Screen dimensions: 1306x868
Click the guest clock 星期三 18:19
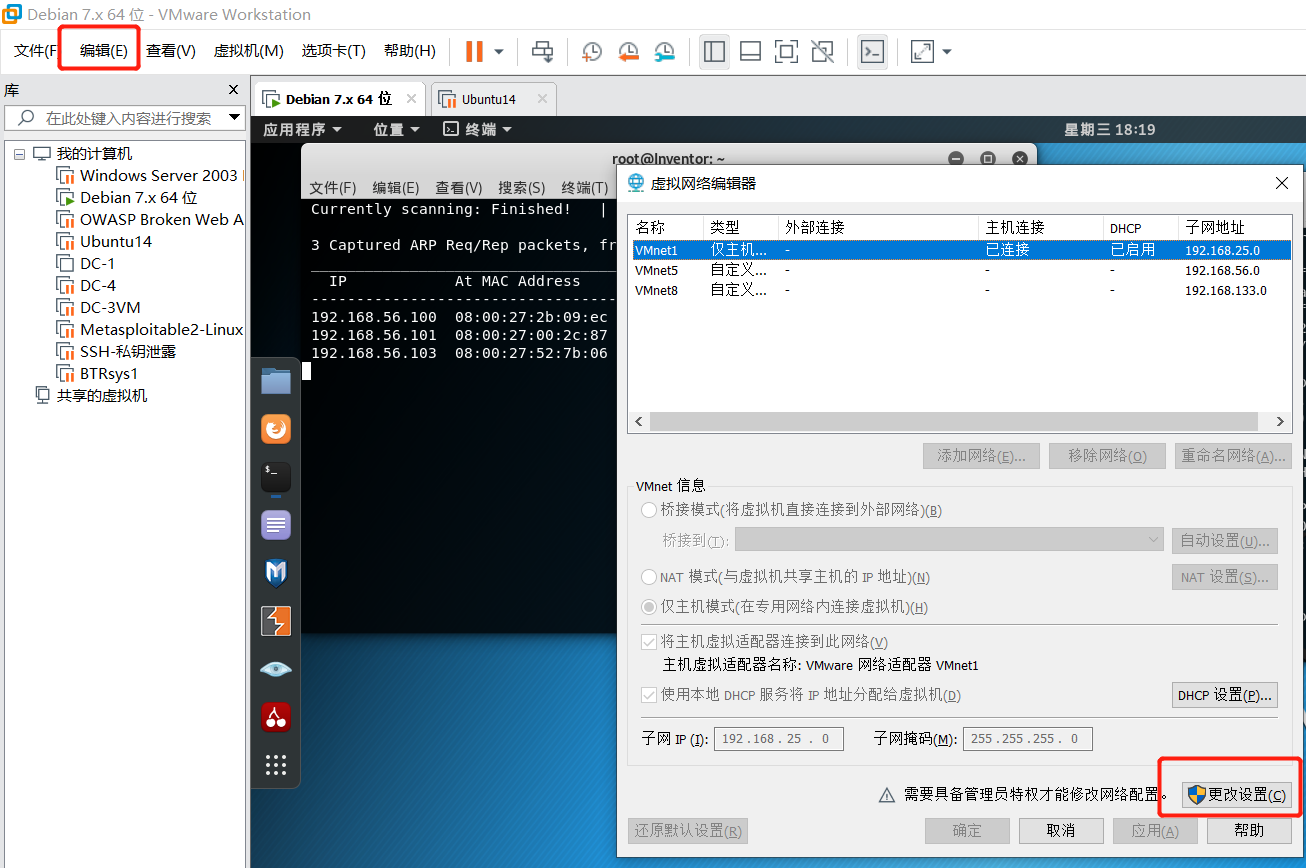[1110, 130]
